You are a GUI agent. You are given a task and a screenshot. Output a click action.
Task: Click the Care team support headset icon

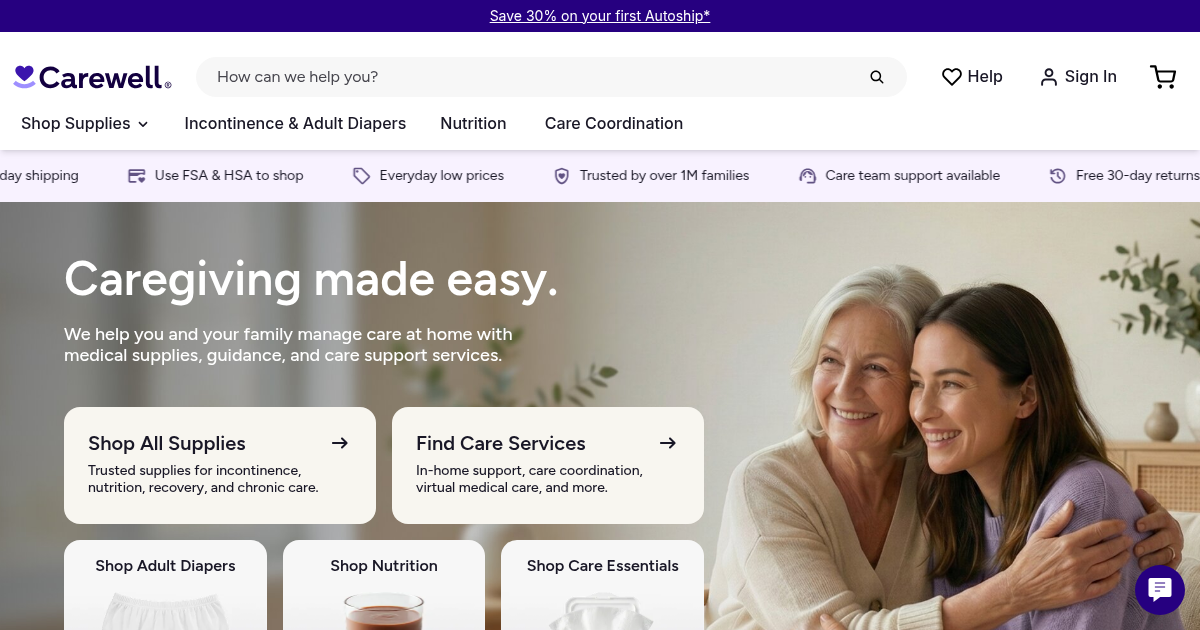coord(808,176)
